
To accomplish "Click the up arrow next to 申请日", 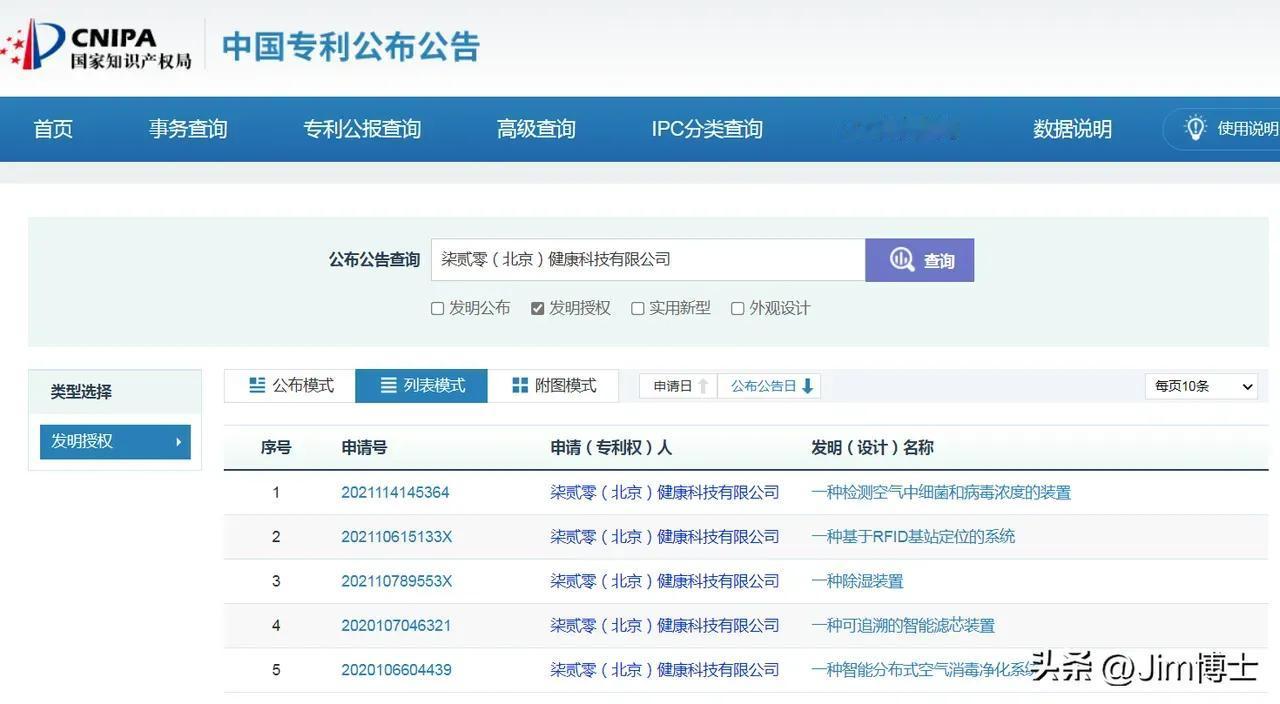I will point(703,386).
